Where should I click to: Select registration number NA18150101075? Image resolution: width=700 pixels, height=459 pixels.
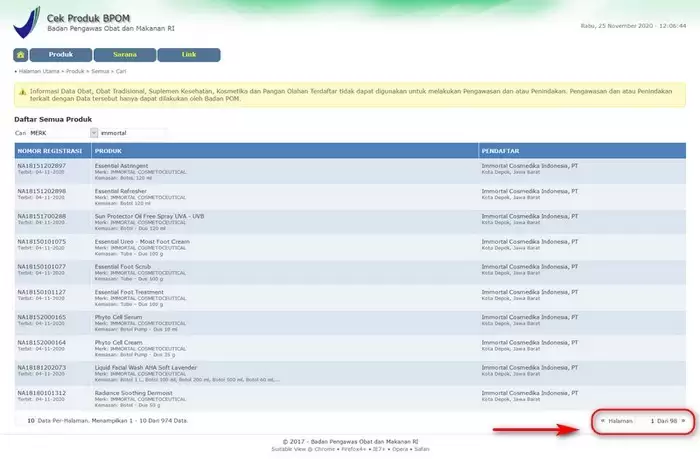[42, 242]
